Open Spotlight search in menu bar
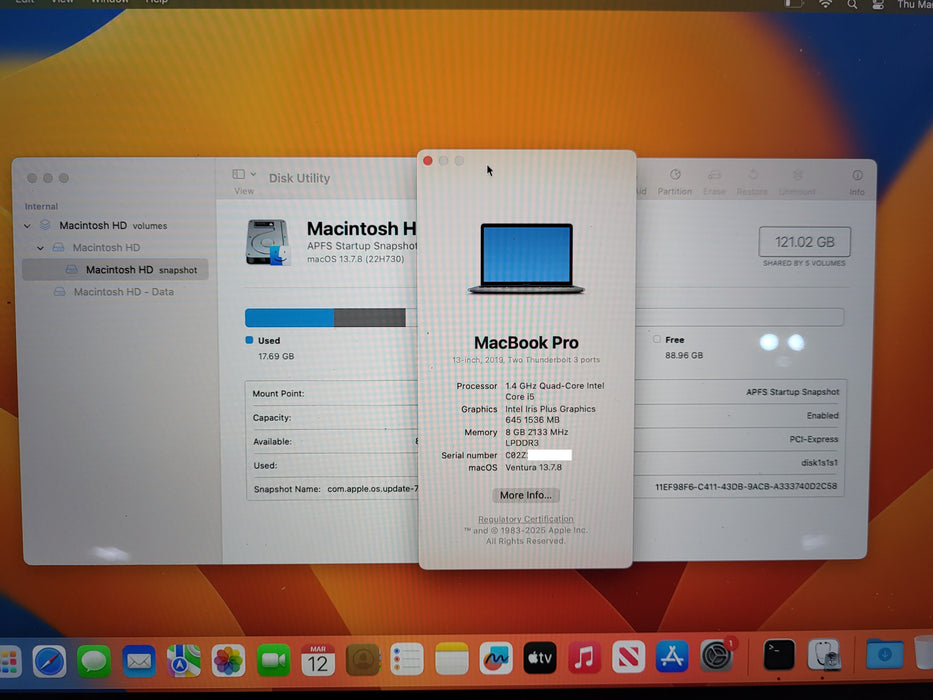This screenshot has height=700, width=933. 852,5
